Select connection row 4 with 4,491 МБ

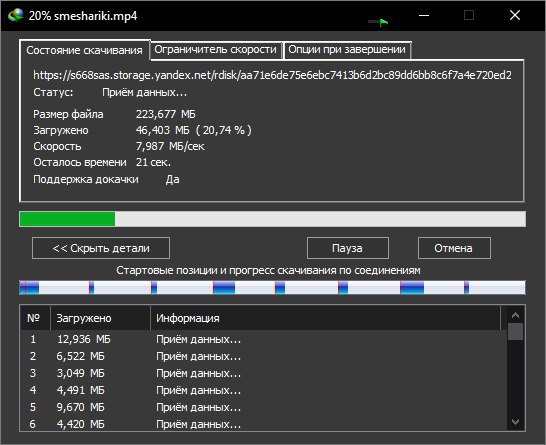coord(263,390)
